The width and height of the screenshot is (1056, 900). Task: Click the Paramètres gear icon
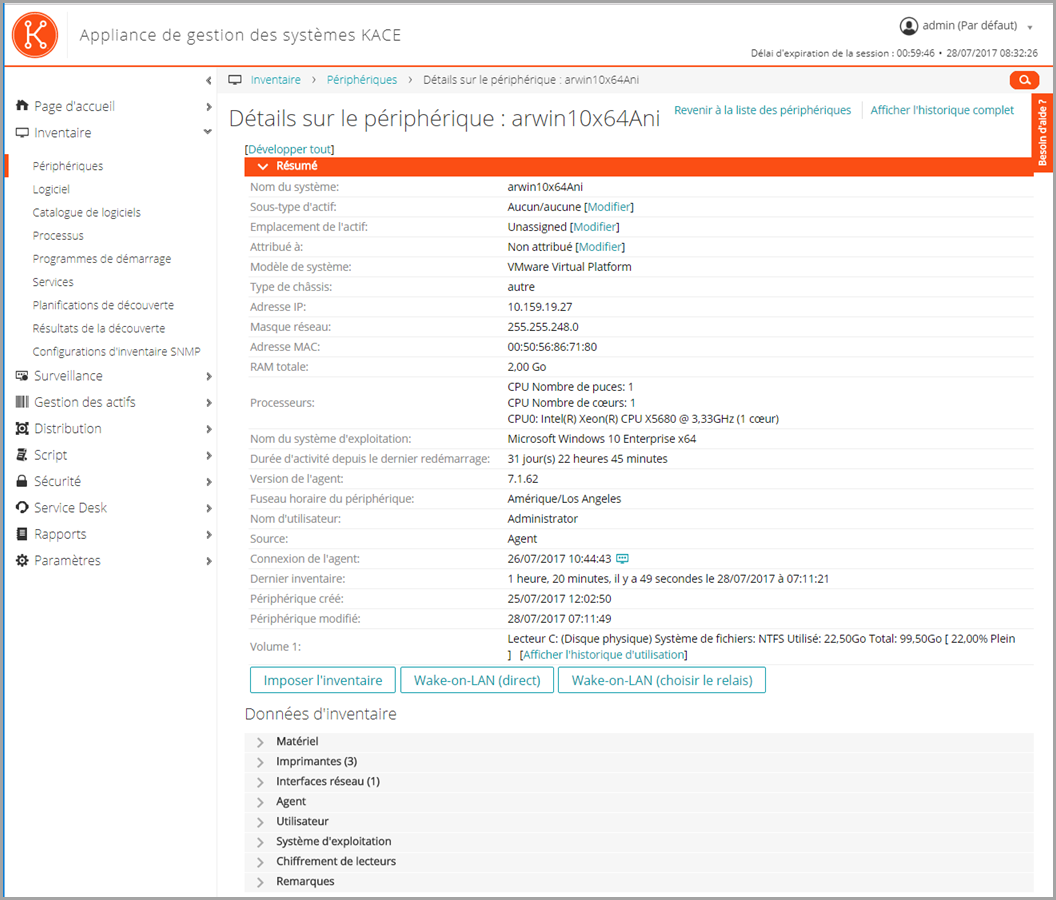pyautogui.click(x=22, y=560)
